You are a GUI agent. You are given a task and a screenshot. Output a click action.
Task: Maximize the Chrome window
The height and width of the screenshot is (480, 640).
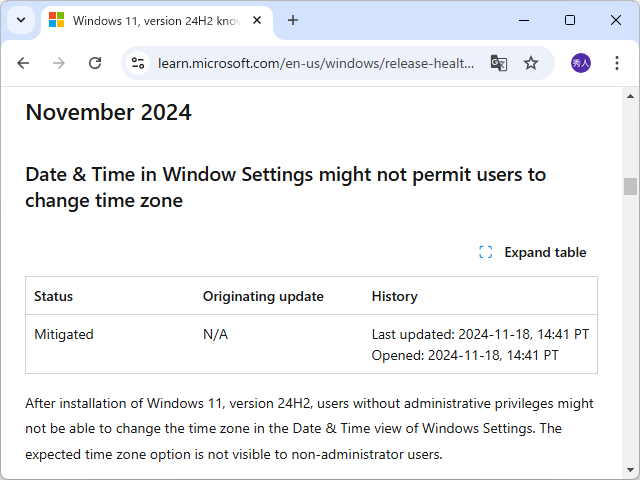click(570, 20)
